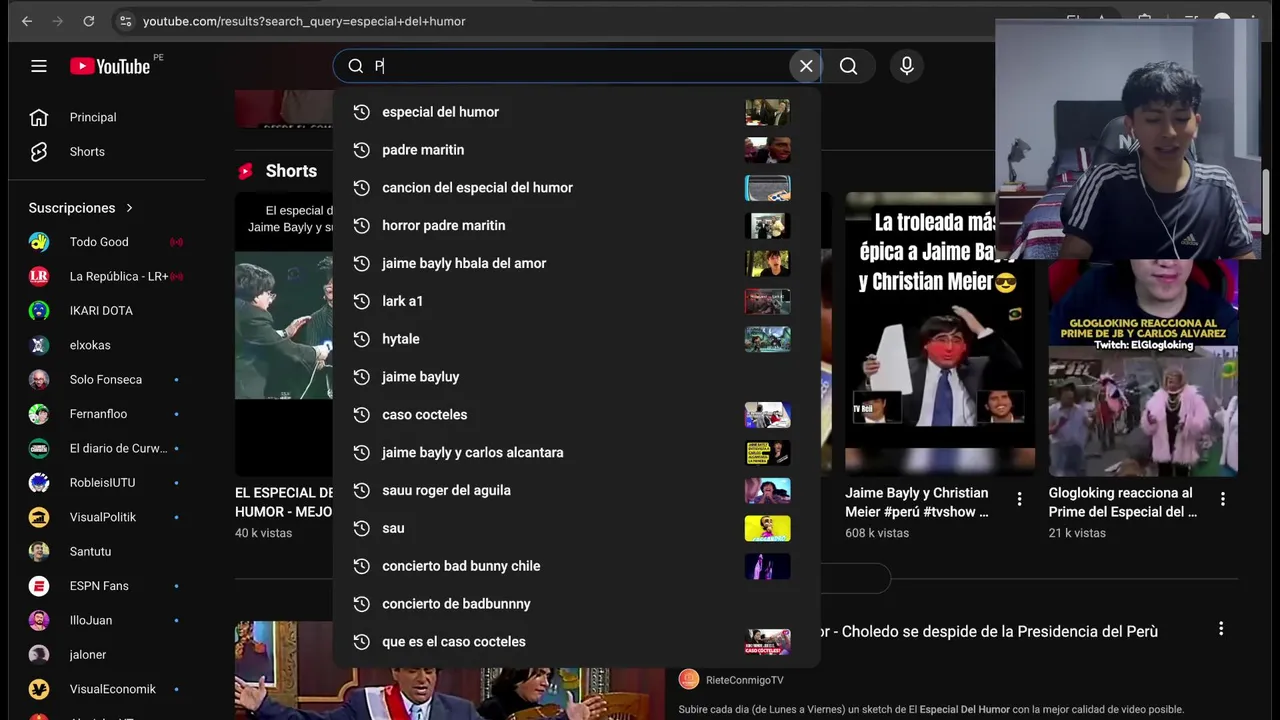Clear the search box with X
1280x720 pixels.
click(806, 66)
